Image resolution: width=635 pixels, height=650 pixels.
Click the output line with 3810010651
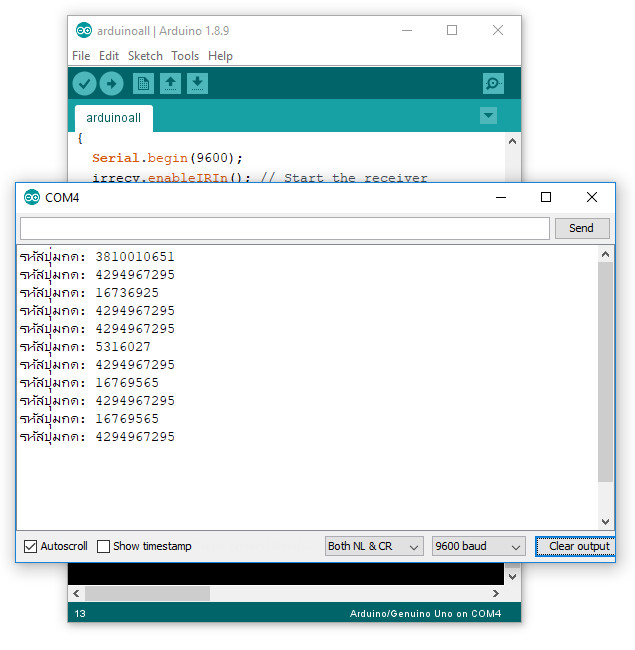click(x=97, y=257)
